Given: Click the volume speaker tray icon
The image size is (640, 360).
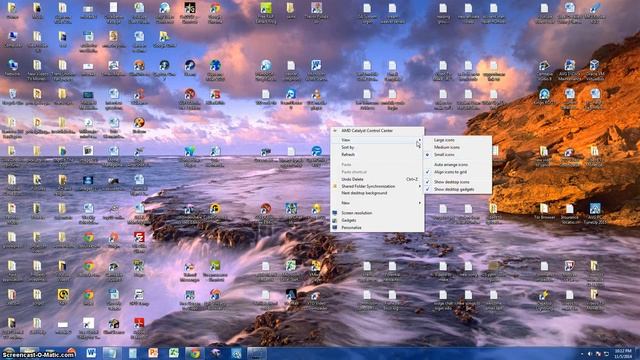Looking at the screenshot, I should click(x=590, y=354).
